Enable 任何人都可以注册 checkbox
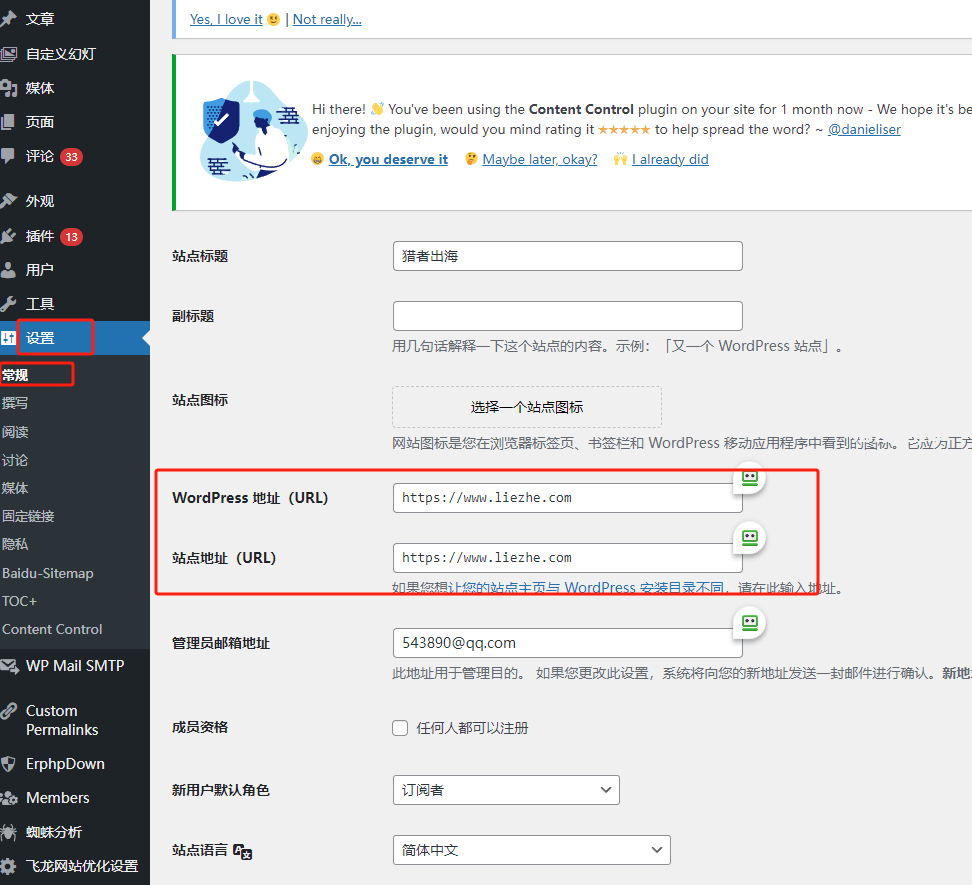Viewport: 972px width, 885px height. (x=400, y=728)
